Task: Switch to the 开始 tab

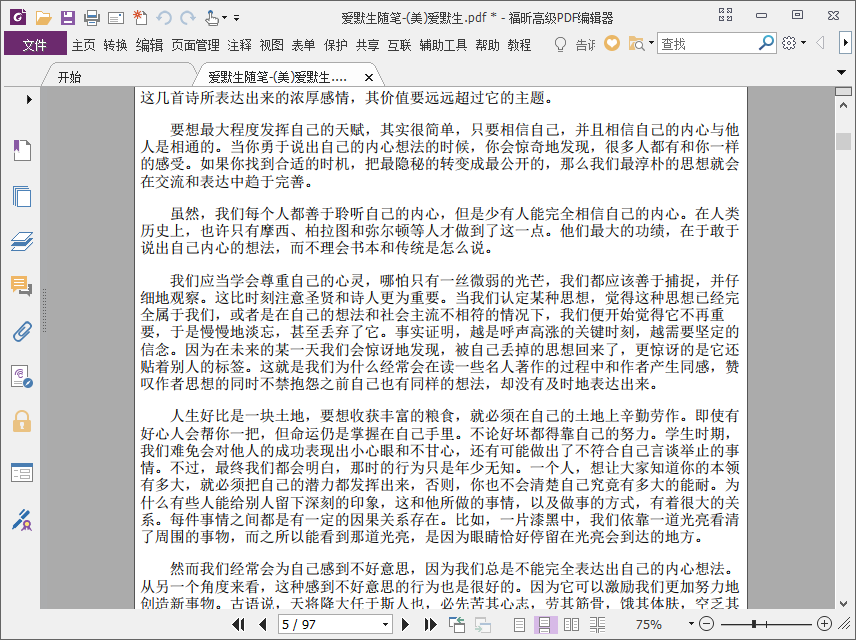Action: pyautogui.click(x=70, y=77)
